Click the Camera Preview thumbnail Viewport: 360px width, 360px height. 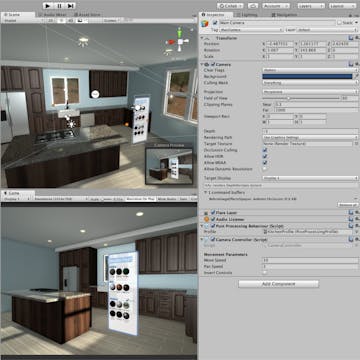[169, 166]
